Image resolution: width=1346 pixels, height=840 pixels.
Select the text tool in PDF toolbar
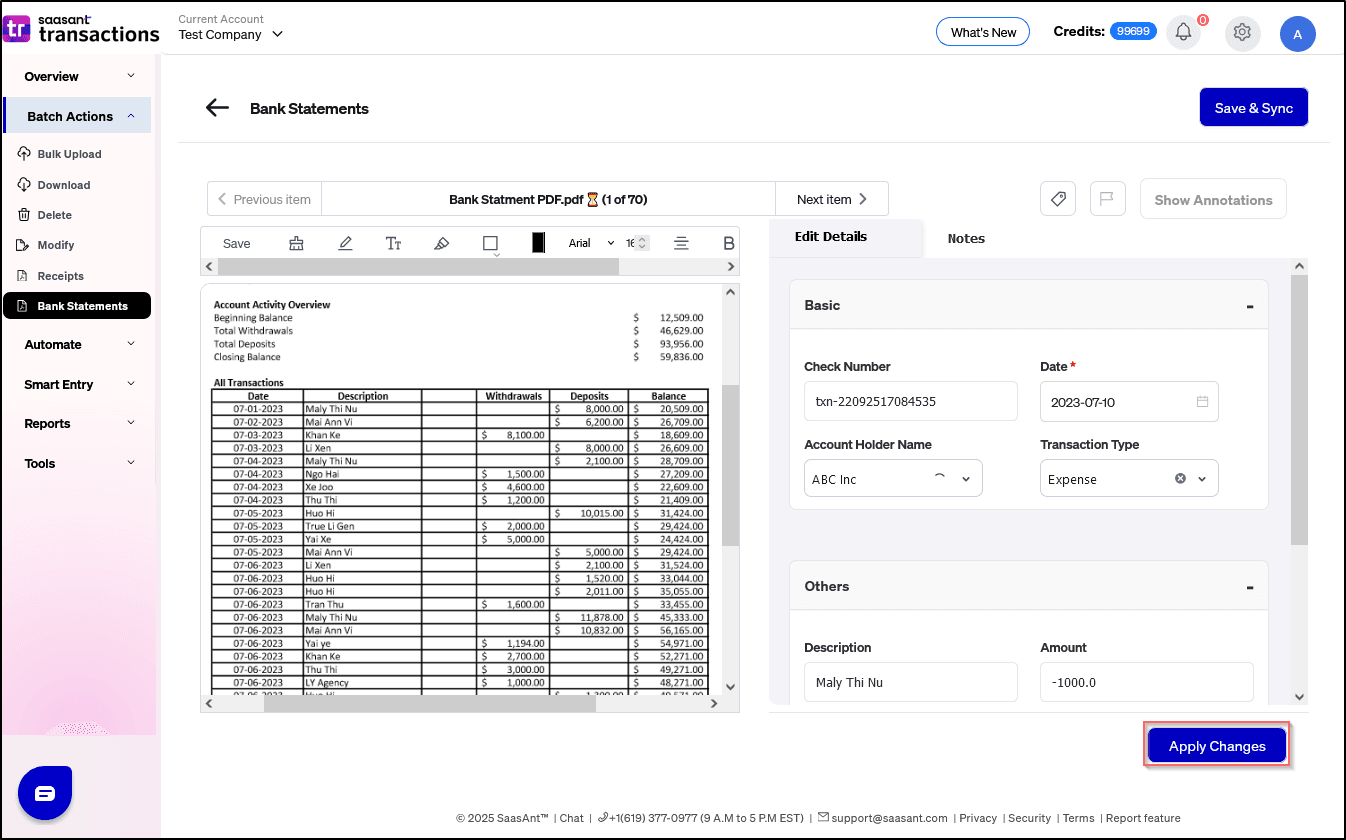393,243
